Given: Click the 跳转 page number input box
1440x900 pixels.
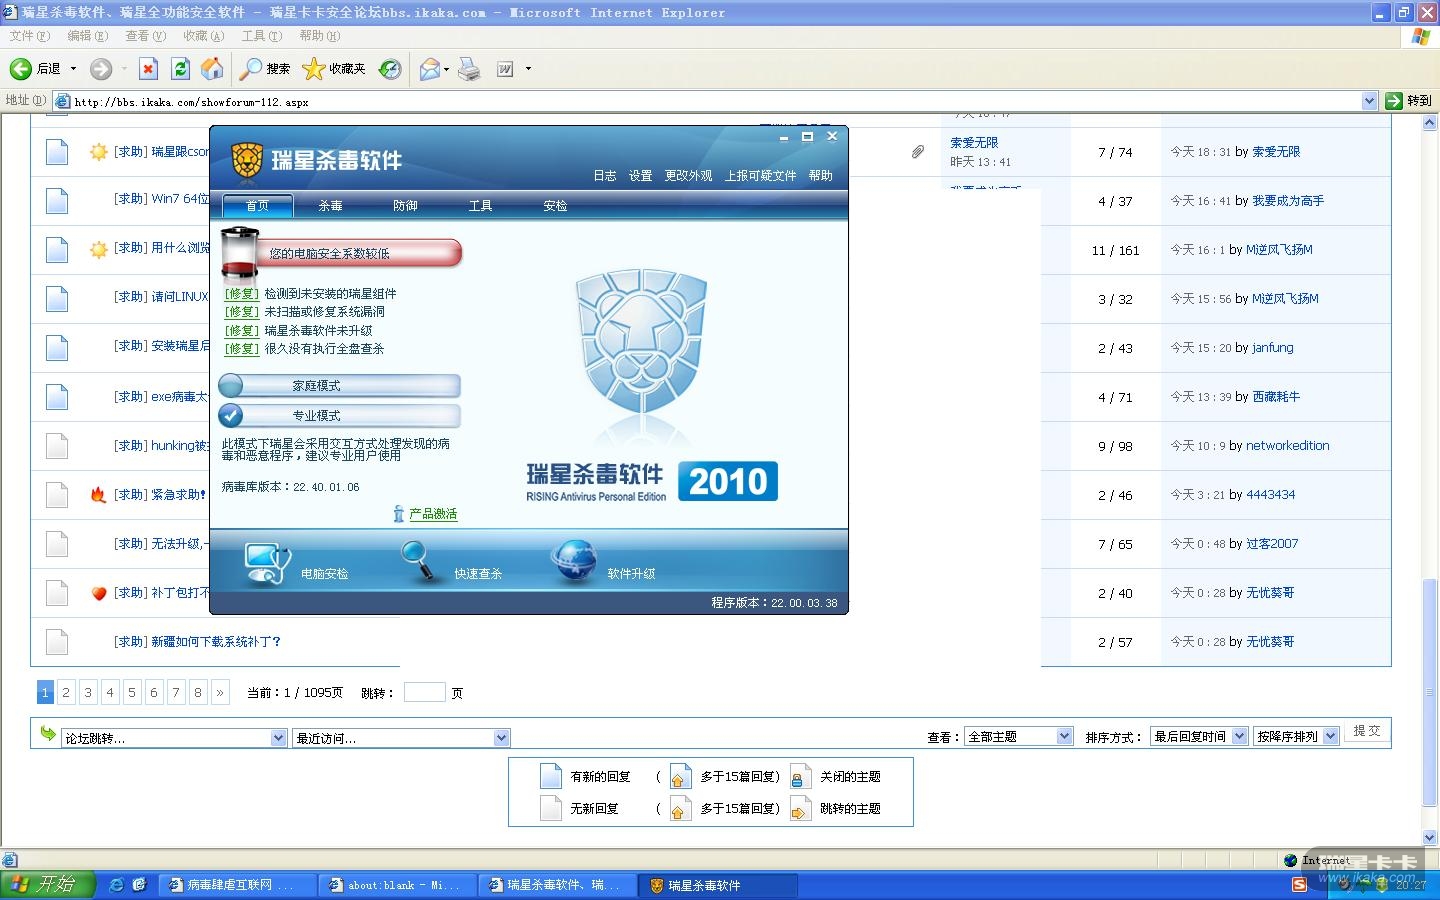Looking at the screenshot, I should point(425,692).
